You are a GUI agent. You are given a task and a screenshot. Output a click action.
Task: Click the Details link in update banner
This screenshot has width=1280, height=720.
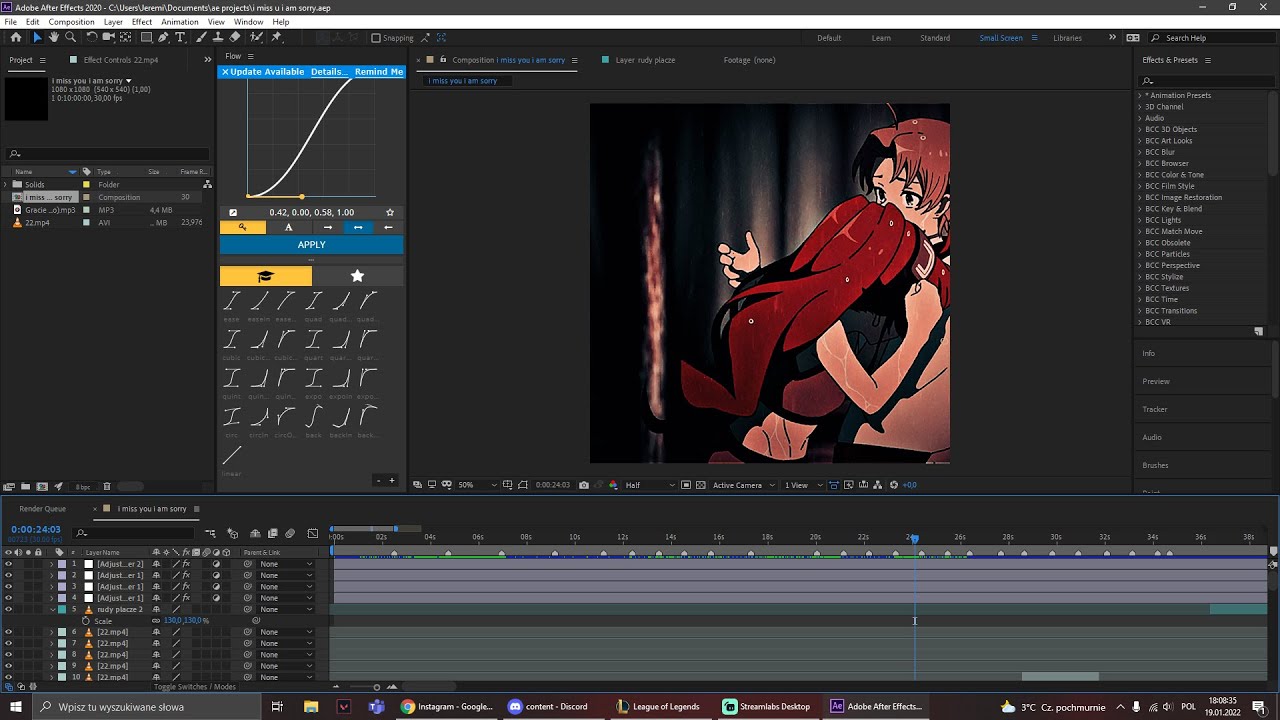click(328, 72)
